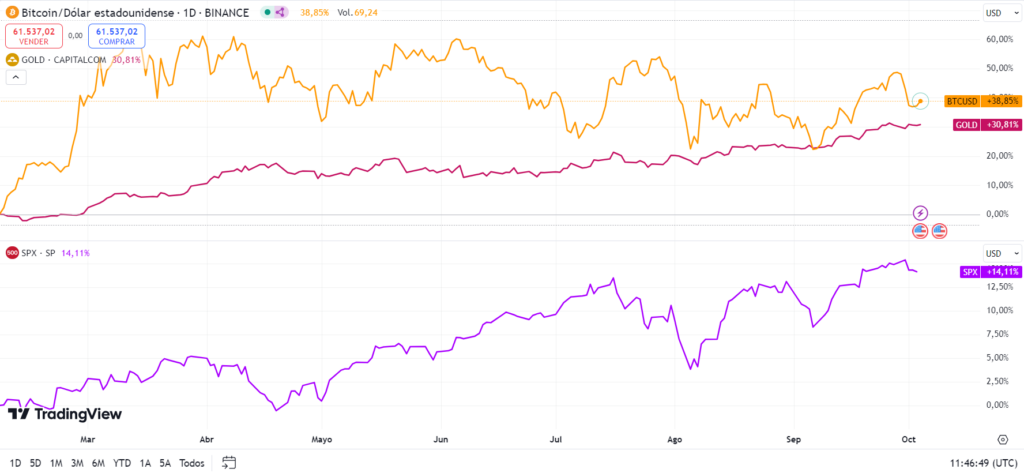Click the VENDER 61.537,02 button

pyautogui.click(x=34, y=36)
